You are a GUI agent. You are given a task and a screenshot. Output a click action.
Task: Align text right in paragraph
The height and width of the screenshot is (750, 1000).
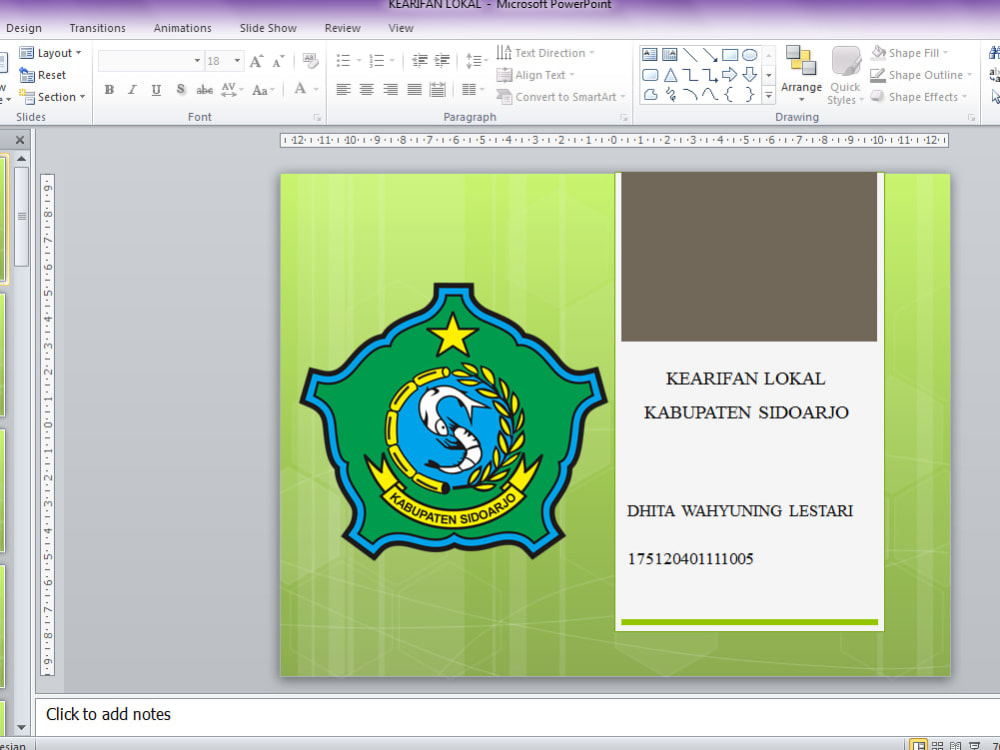tap(390, 89)
